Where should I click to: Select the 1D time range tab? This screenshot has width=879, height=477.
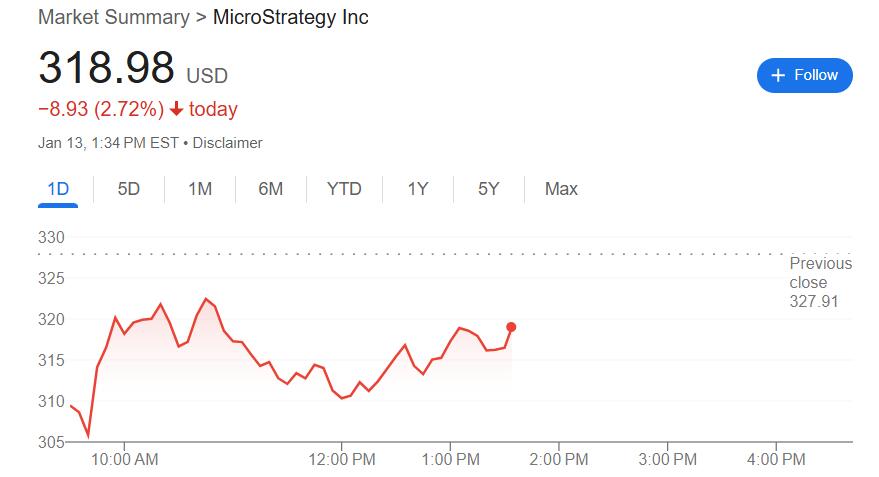pos(58,189)
